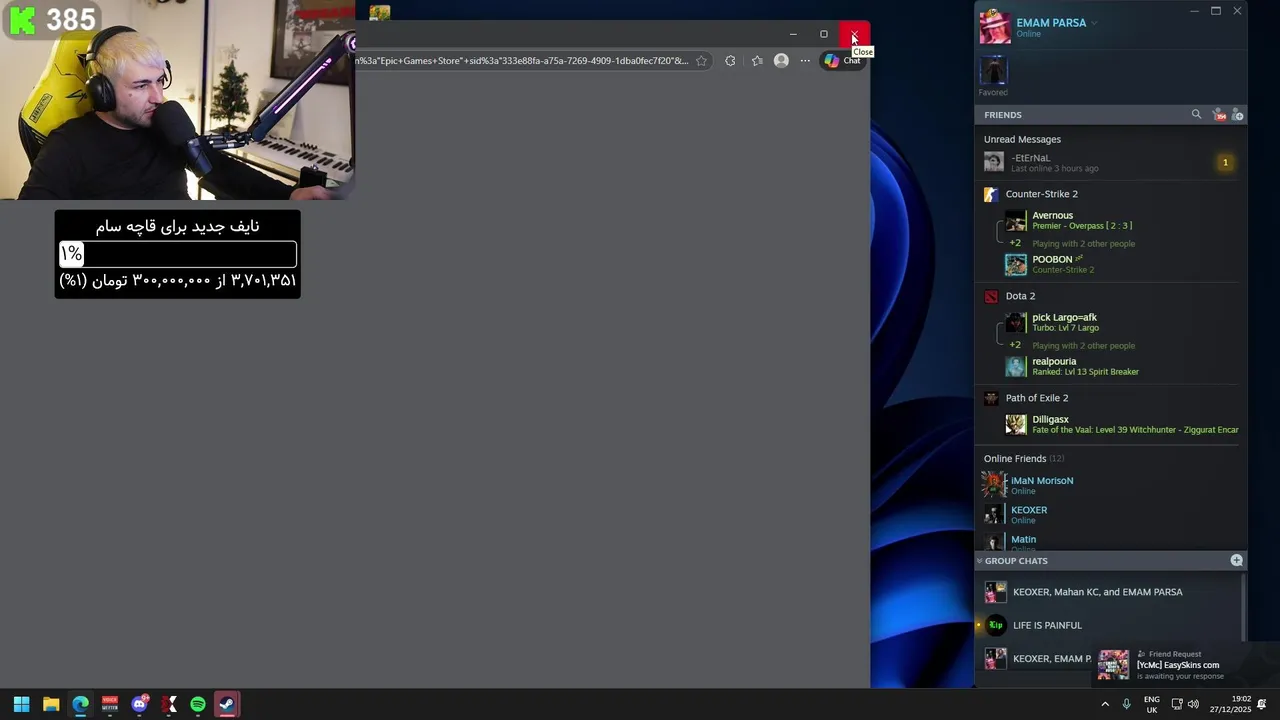Click the desktop icon behind the browser
The image size is (1280, 720).
tap(379, 13)
